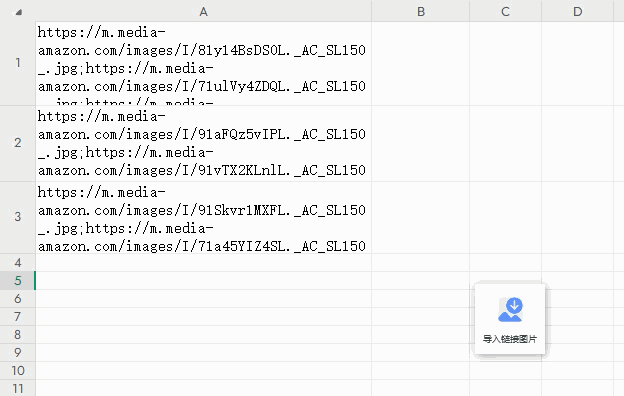Click the import link images icon
The image size is (624, 396).
510,309
